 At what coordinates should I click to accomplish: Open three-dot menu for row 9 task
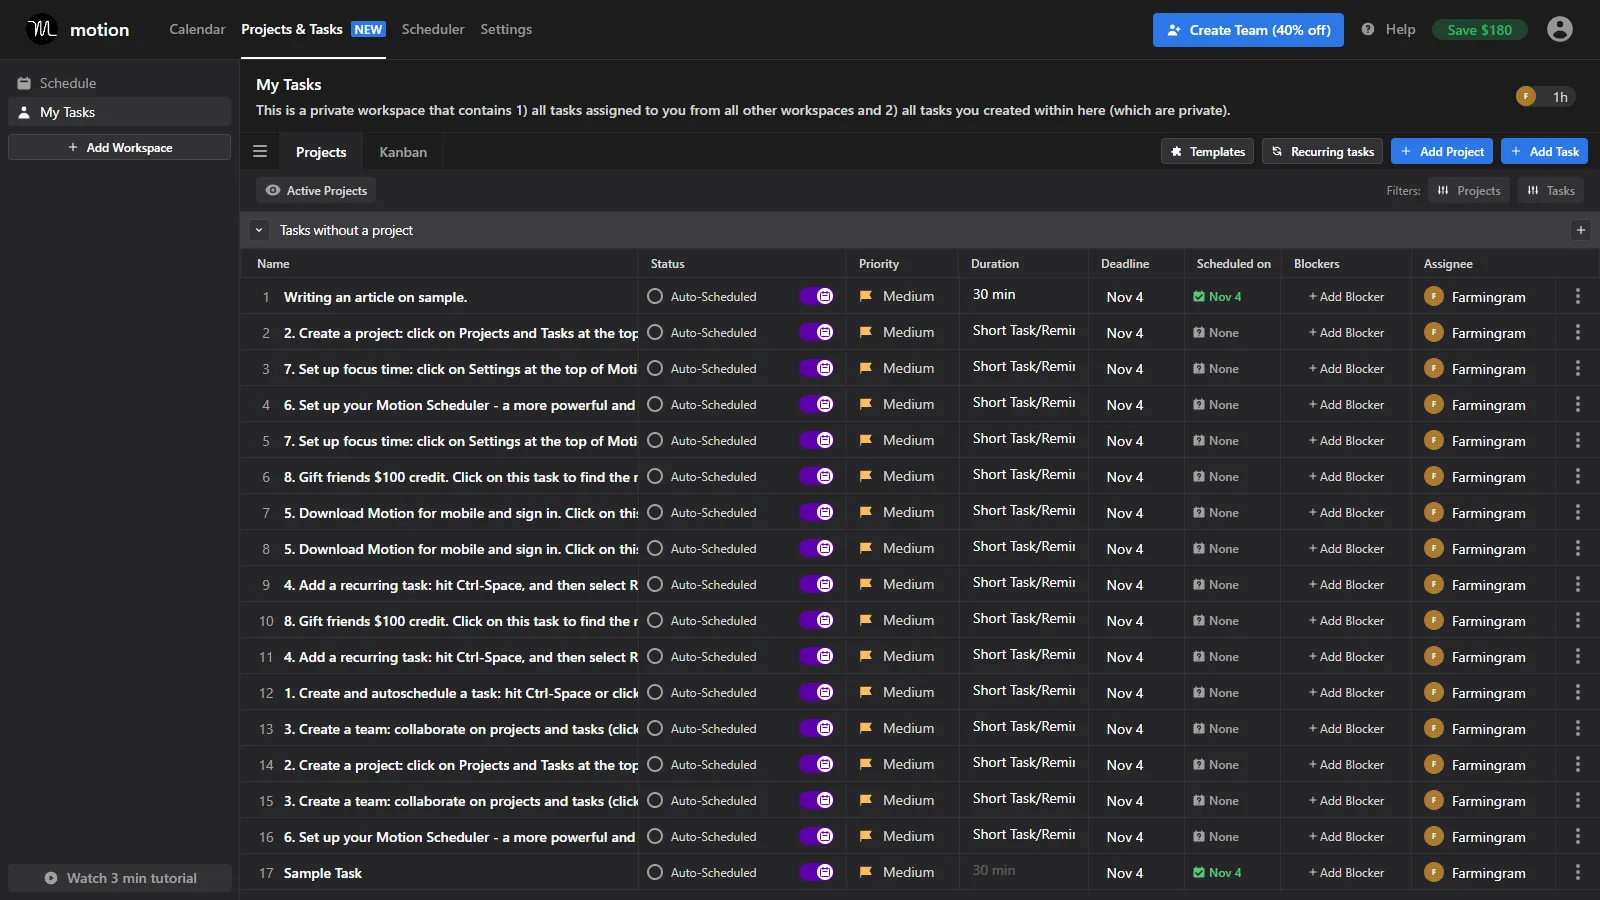(x=1578, y=584)
